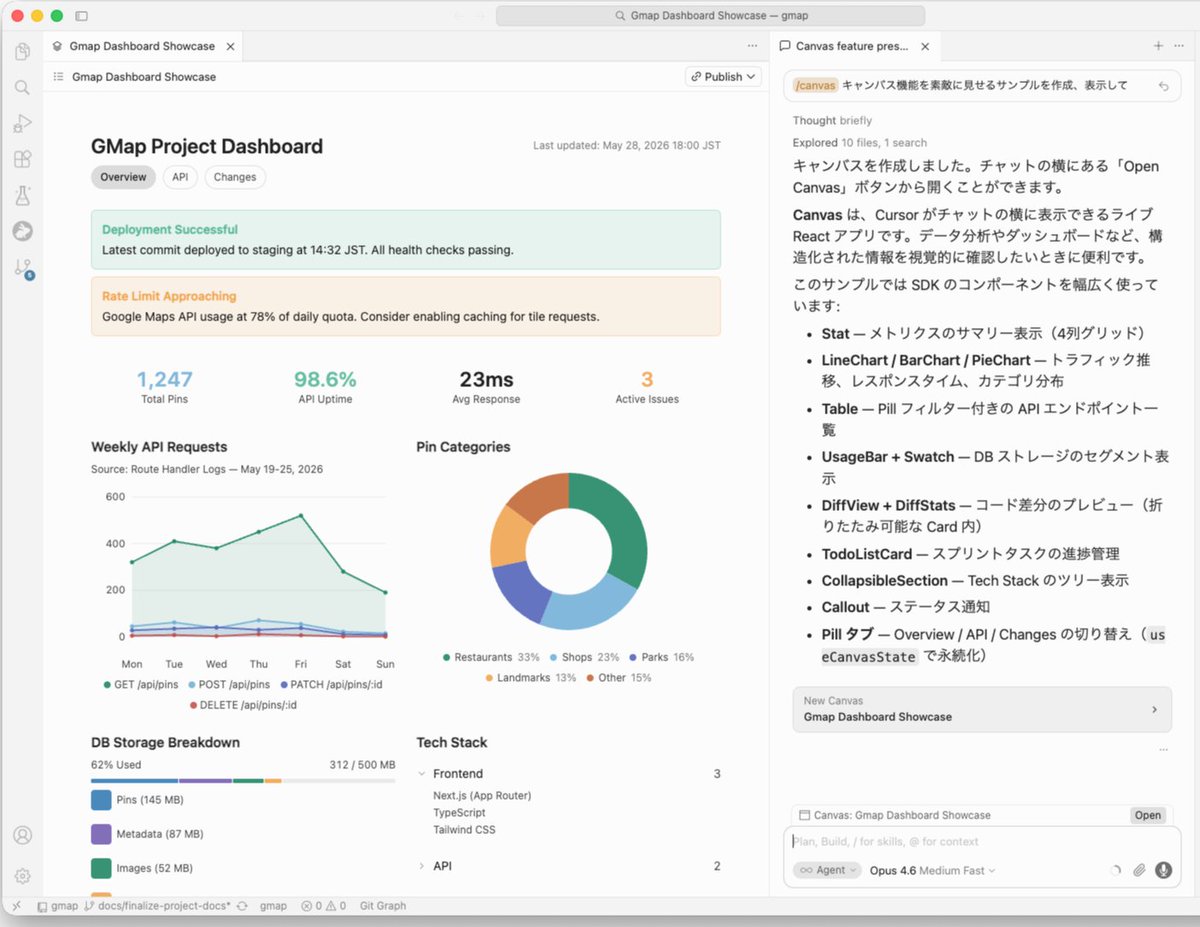Toggle PATCH /api/pins/:id legend entry
Viewport: 1200px width, 927px height.
click(332, 685)
